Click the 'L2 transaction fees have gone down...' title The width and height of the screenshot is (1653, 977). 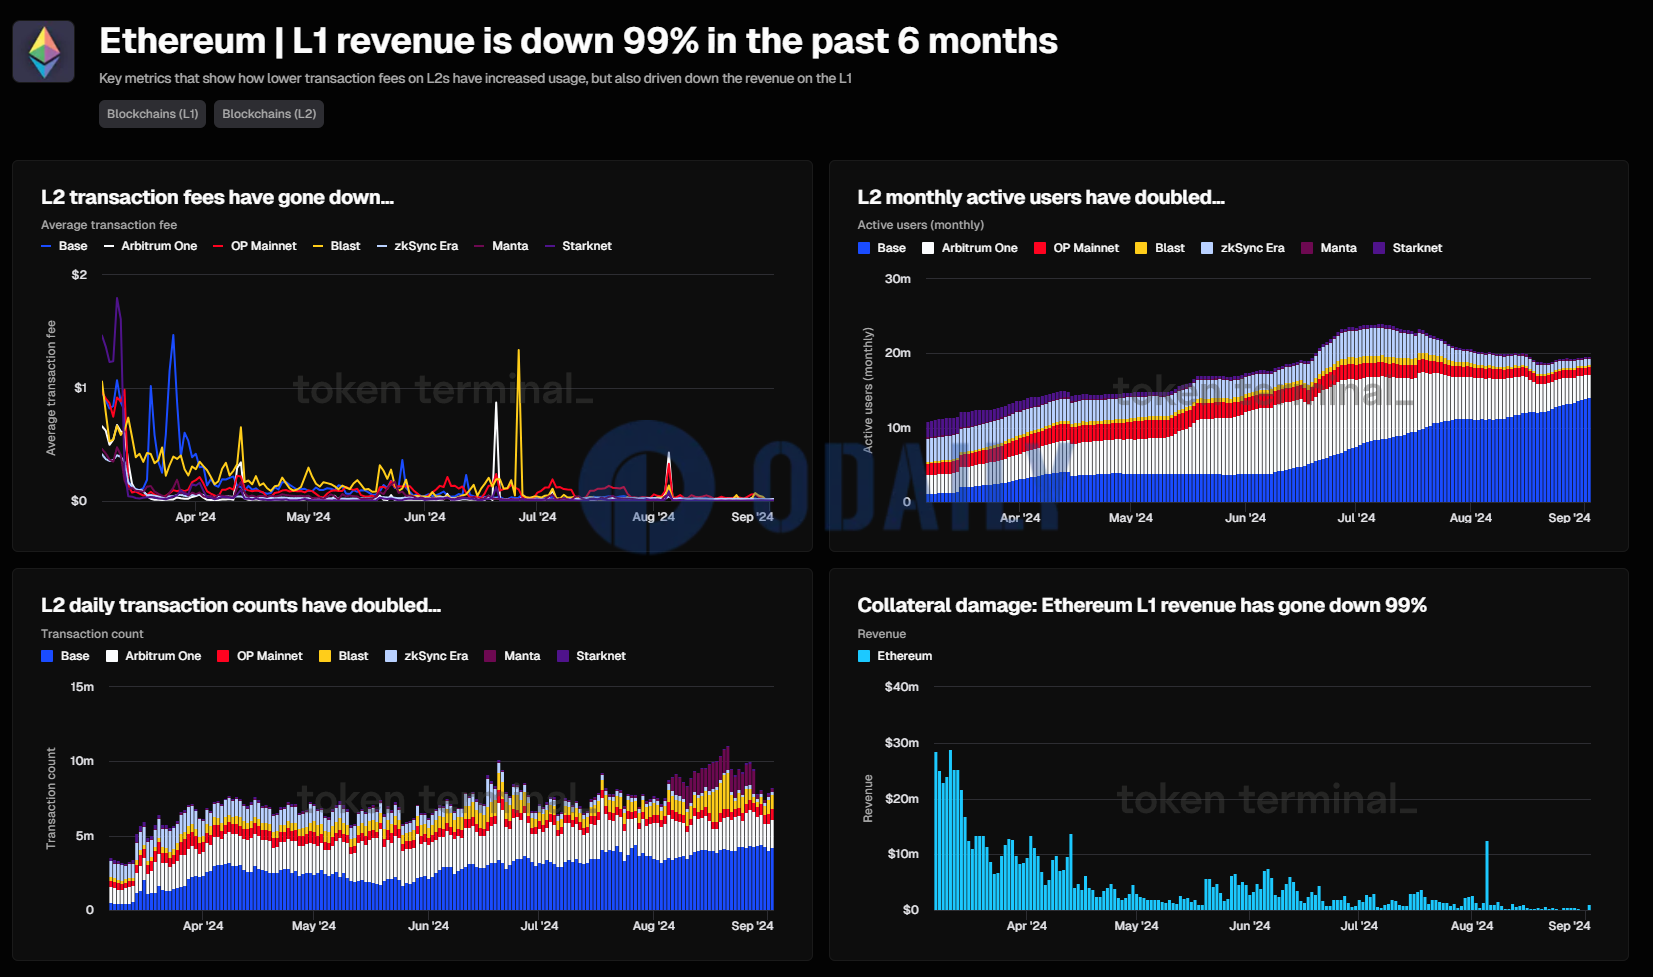pyautogui.click(x=217, y=197)
